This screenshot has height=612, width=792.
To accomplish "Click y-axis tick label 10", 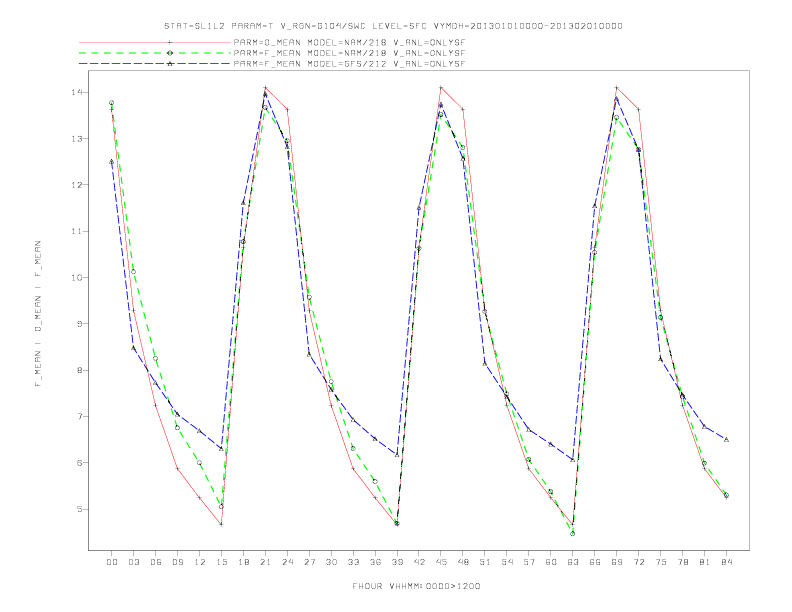I will tap(77, 278).
